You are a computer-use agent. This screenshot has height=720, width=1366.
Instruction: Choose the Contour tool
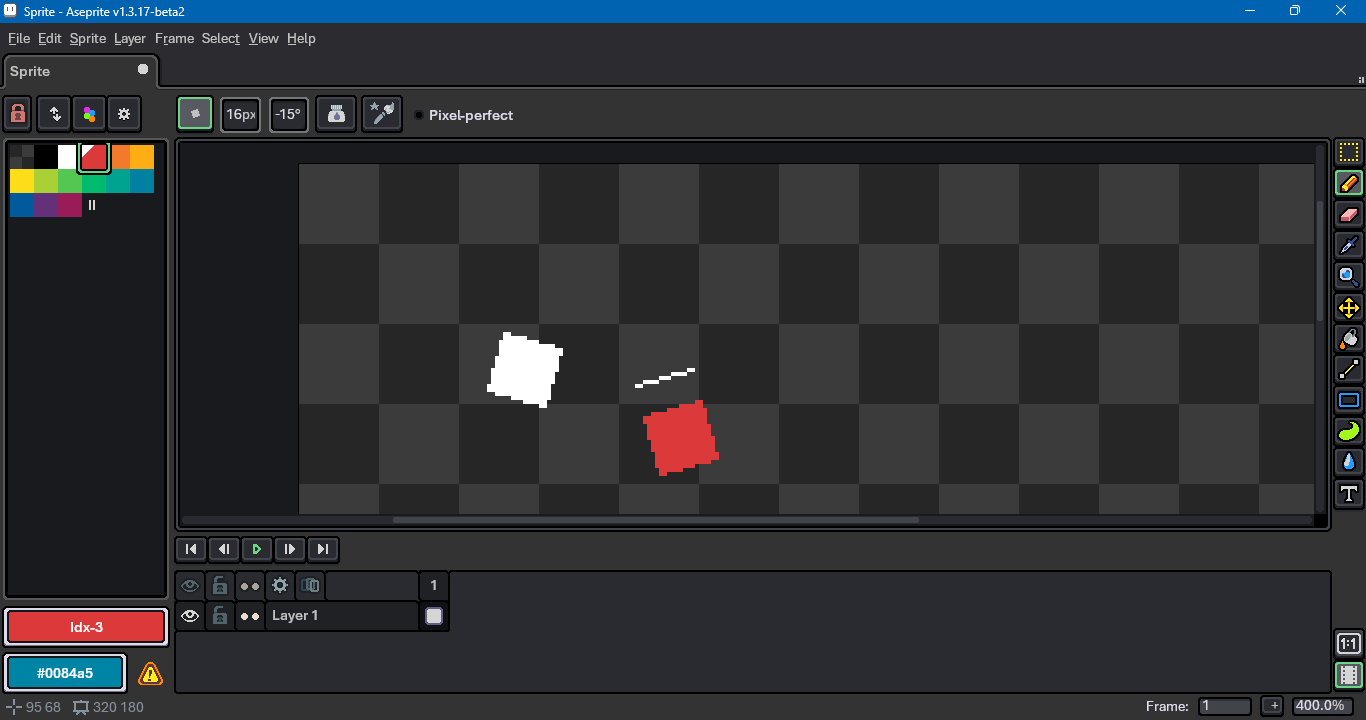point(1349,431)
